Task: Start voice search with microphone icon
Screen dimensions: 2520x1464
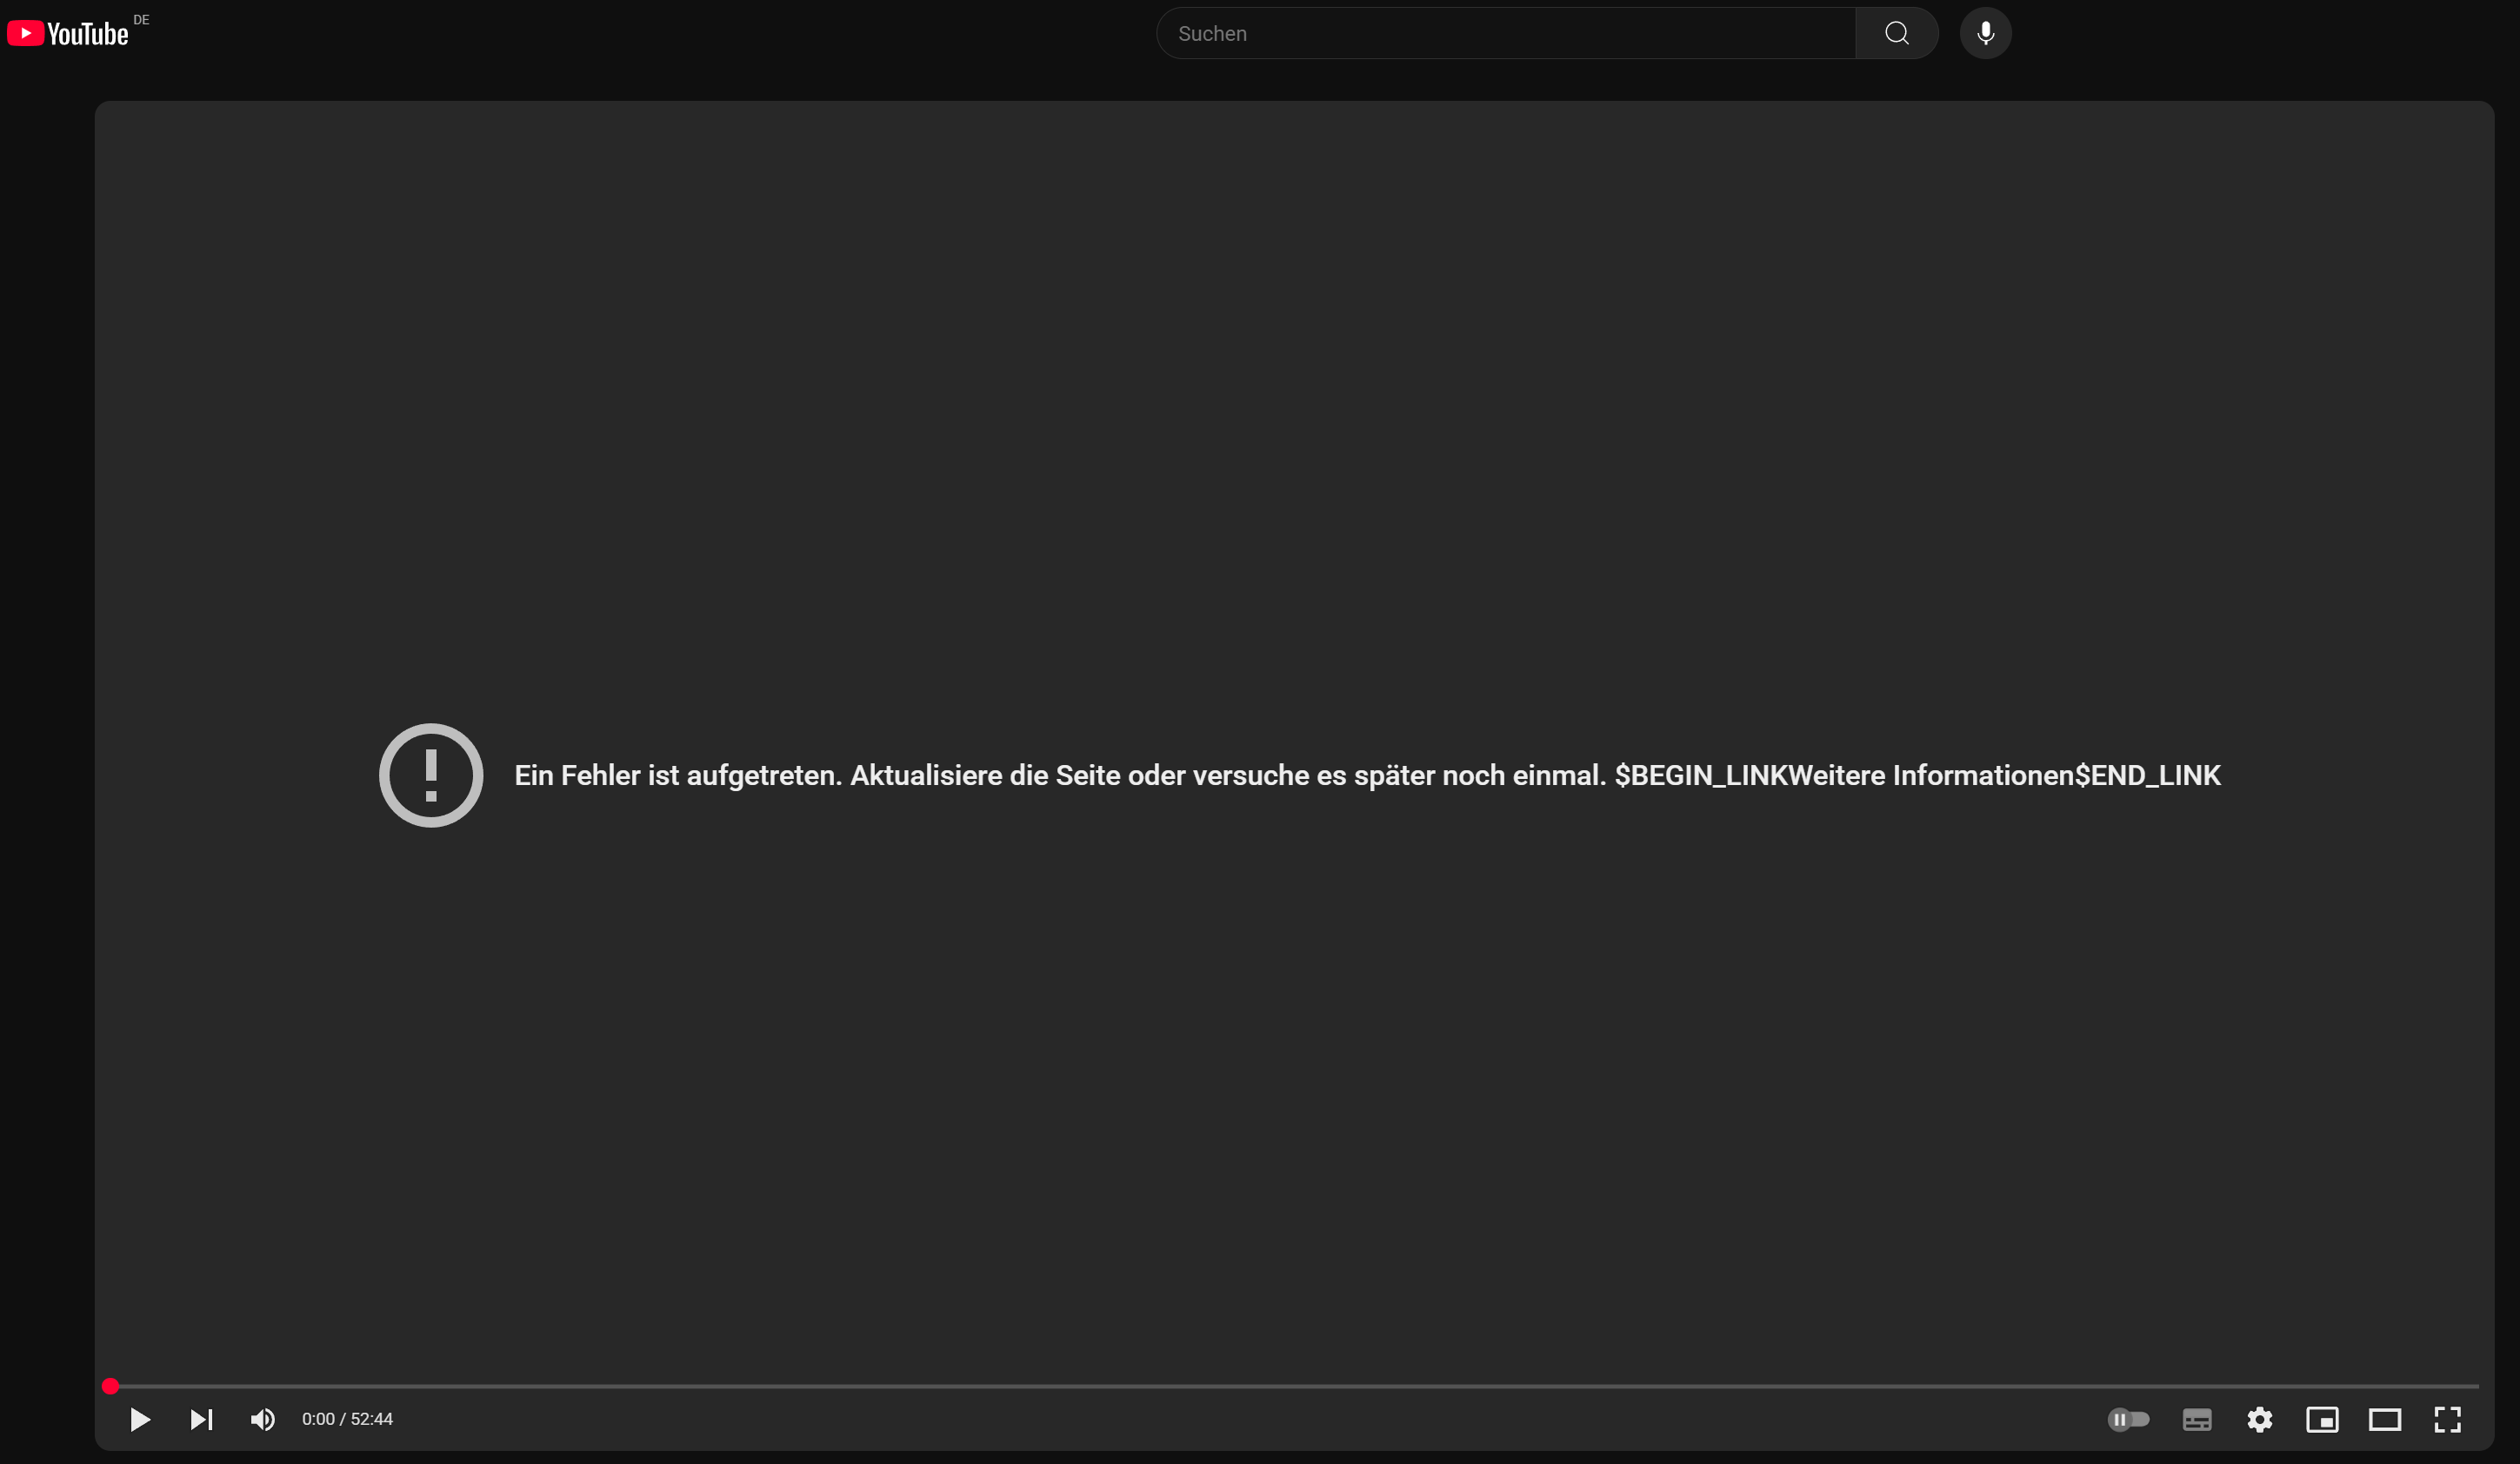Action: tap(1985, 34)
